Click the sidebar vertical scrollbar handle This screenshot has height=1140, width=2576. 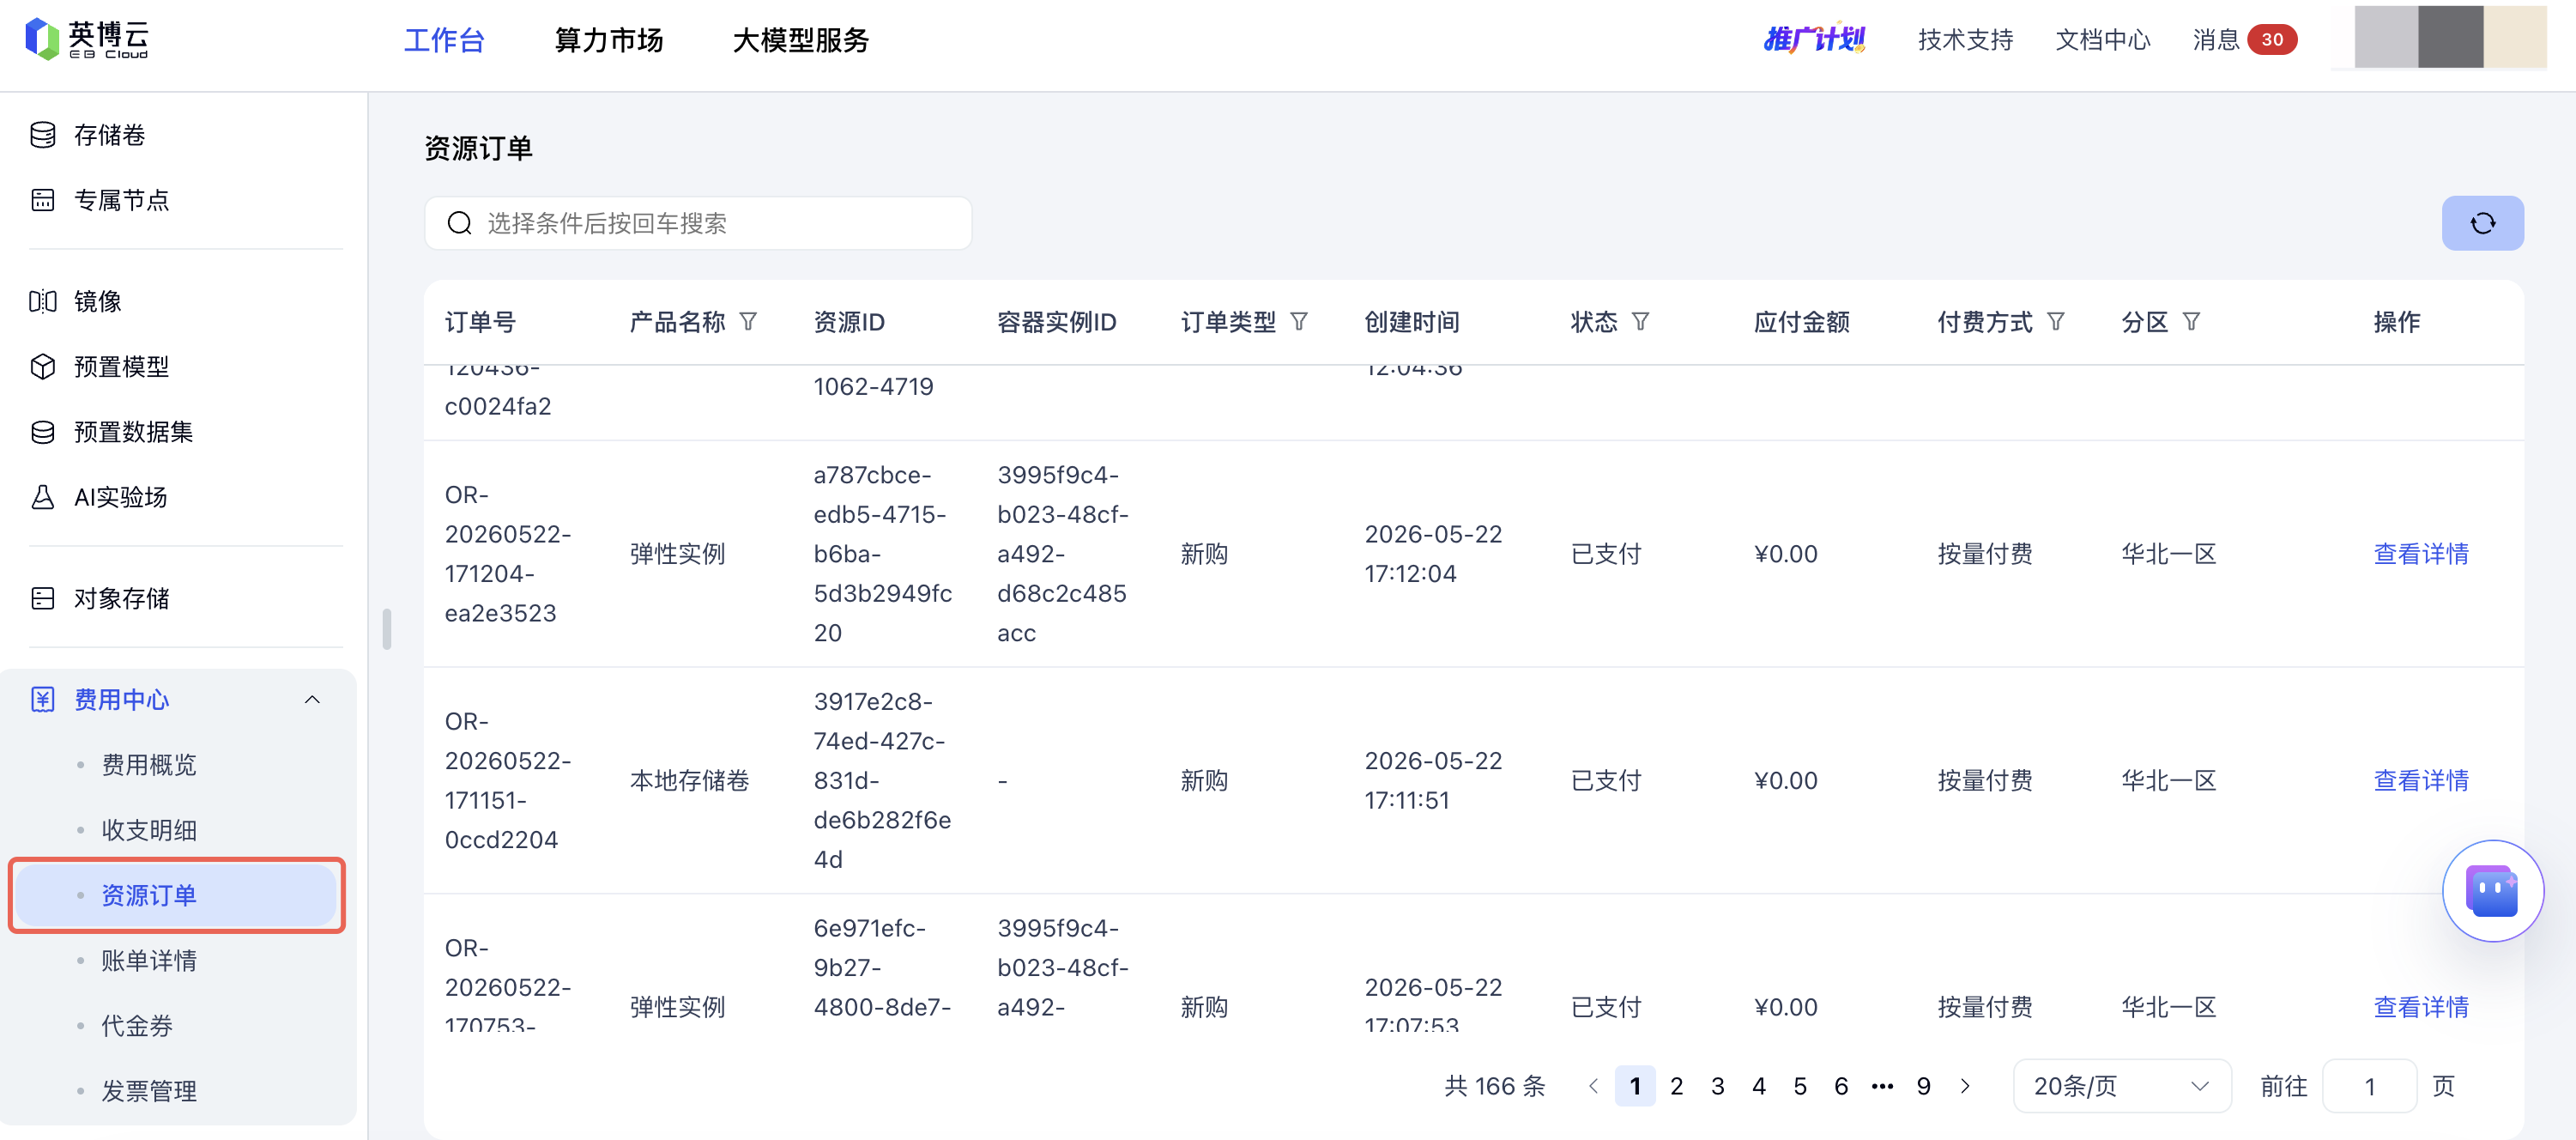pyautogui.click(x=386, y=629)
